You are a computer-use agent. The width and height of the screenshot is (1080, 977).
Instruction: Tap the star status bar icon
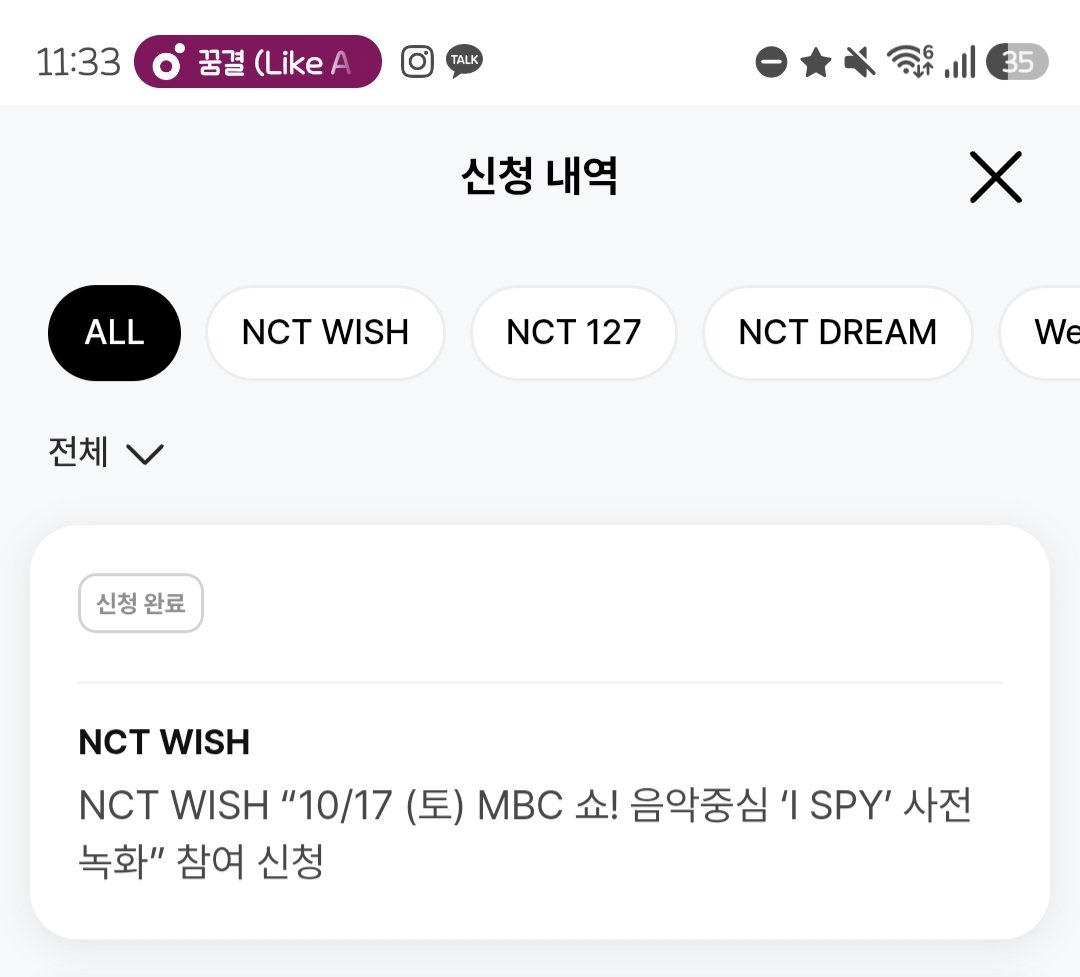[x=816, y=62]
